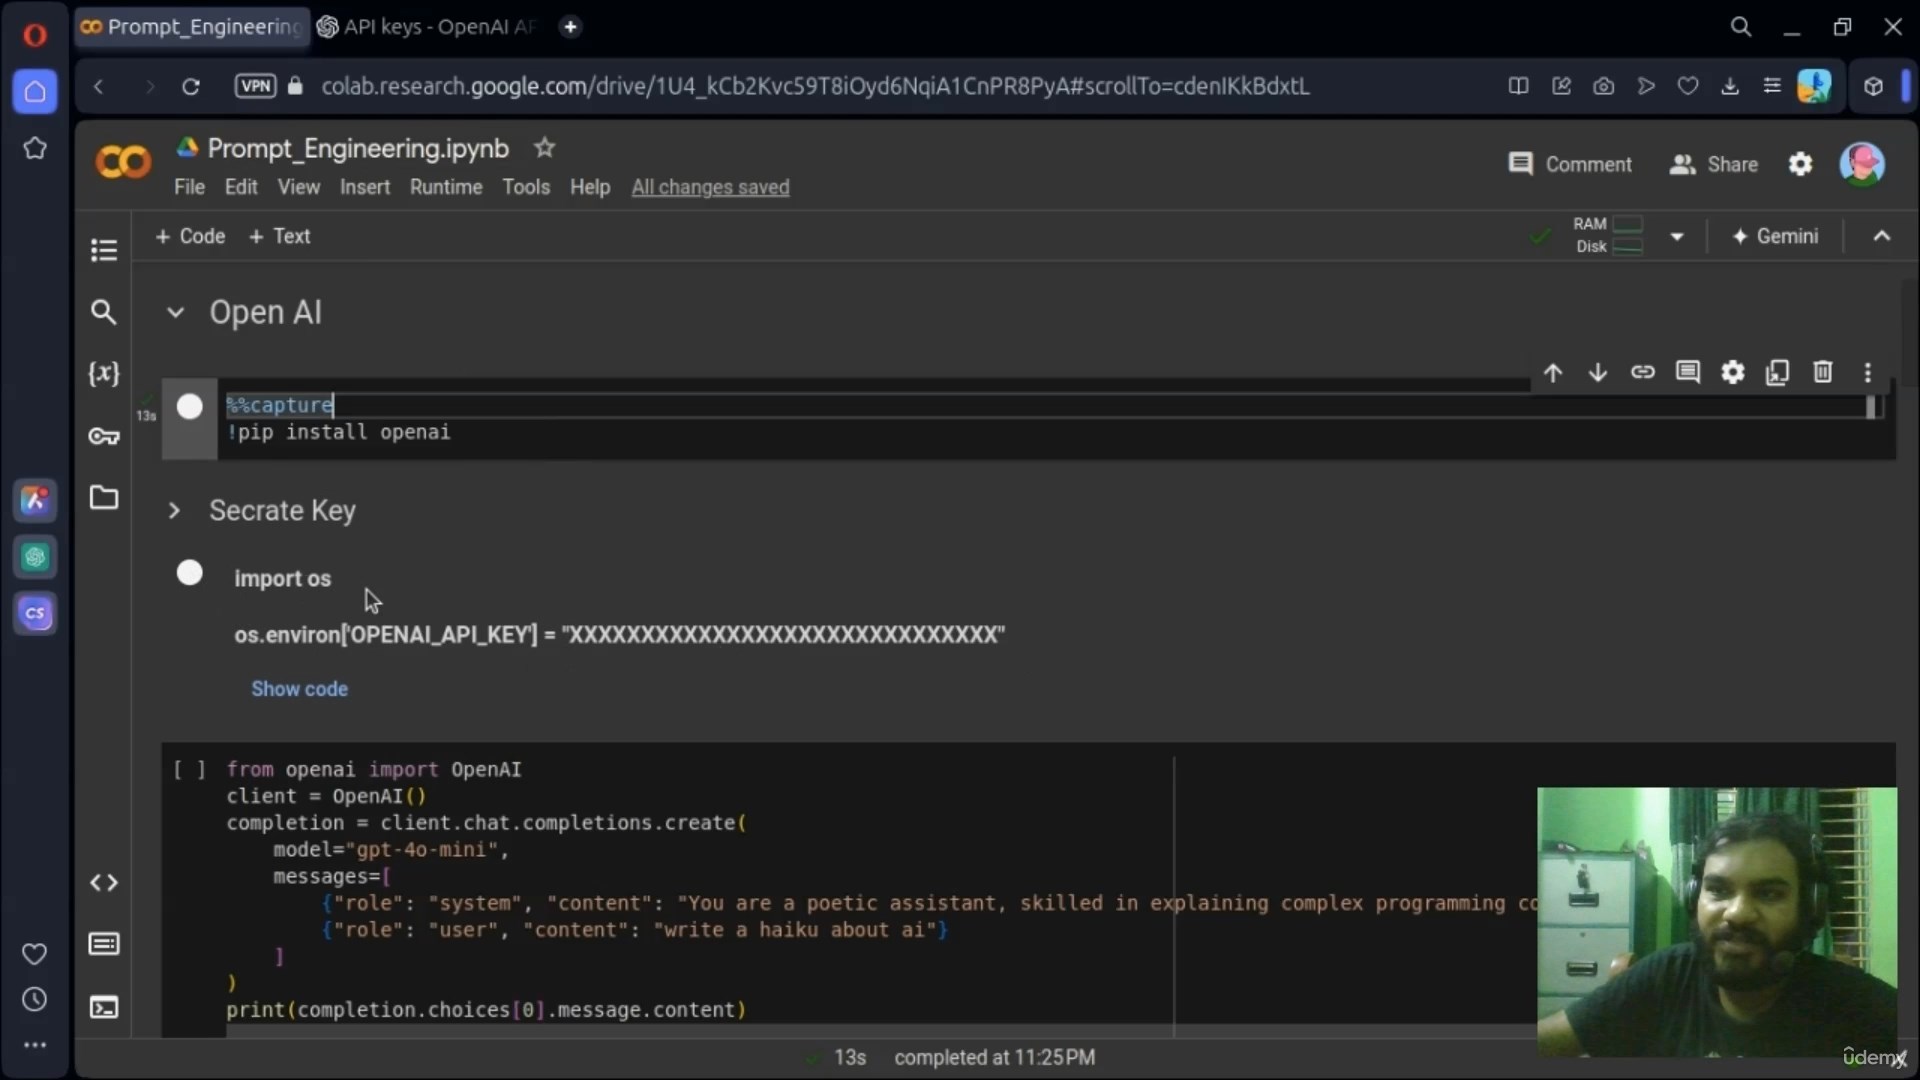
Task: Open the Google account avatar
Action: pos(1862,164)
